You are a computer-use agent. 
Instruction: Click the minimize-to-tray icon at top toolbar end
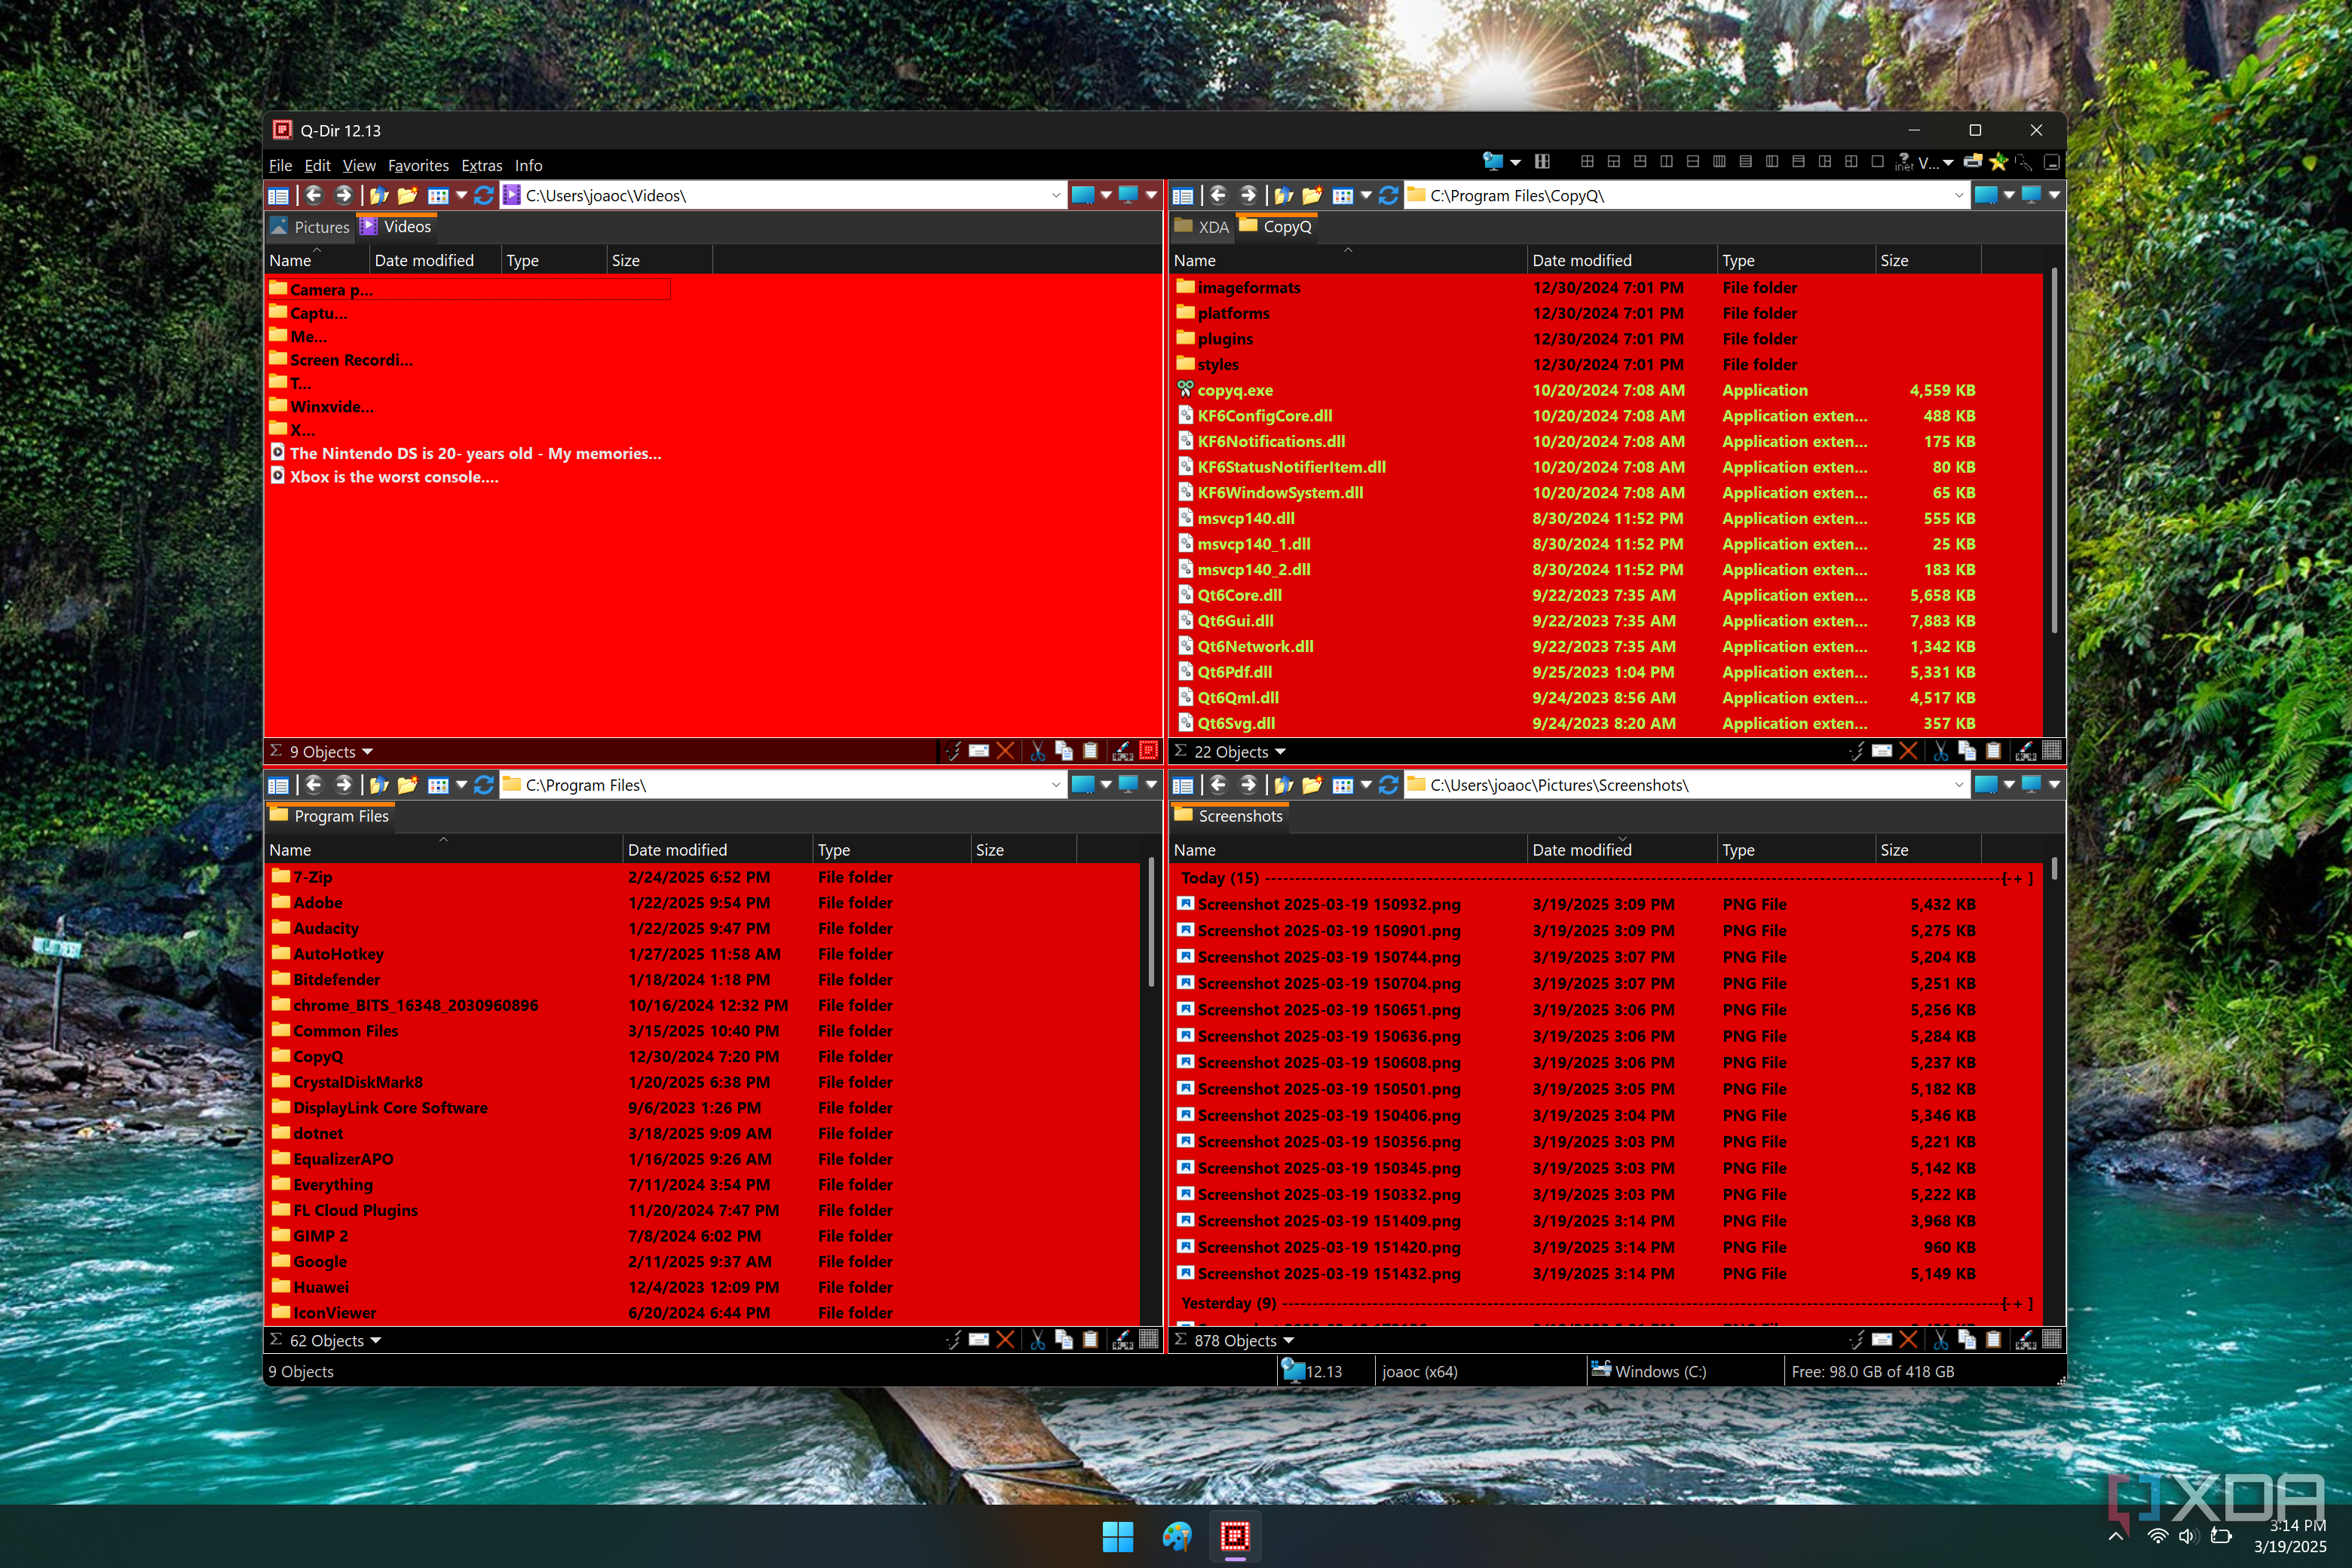[2052, 162]
